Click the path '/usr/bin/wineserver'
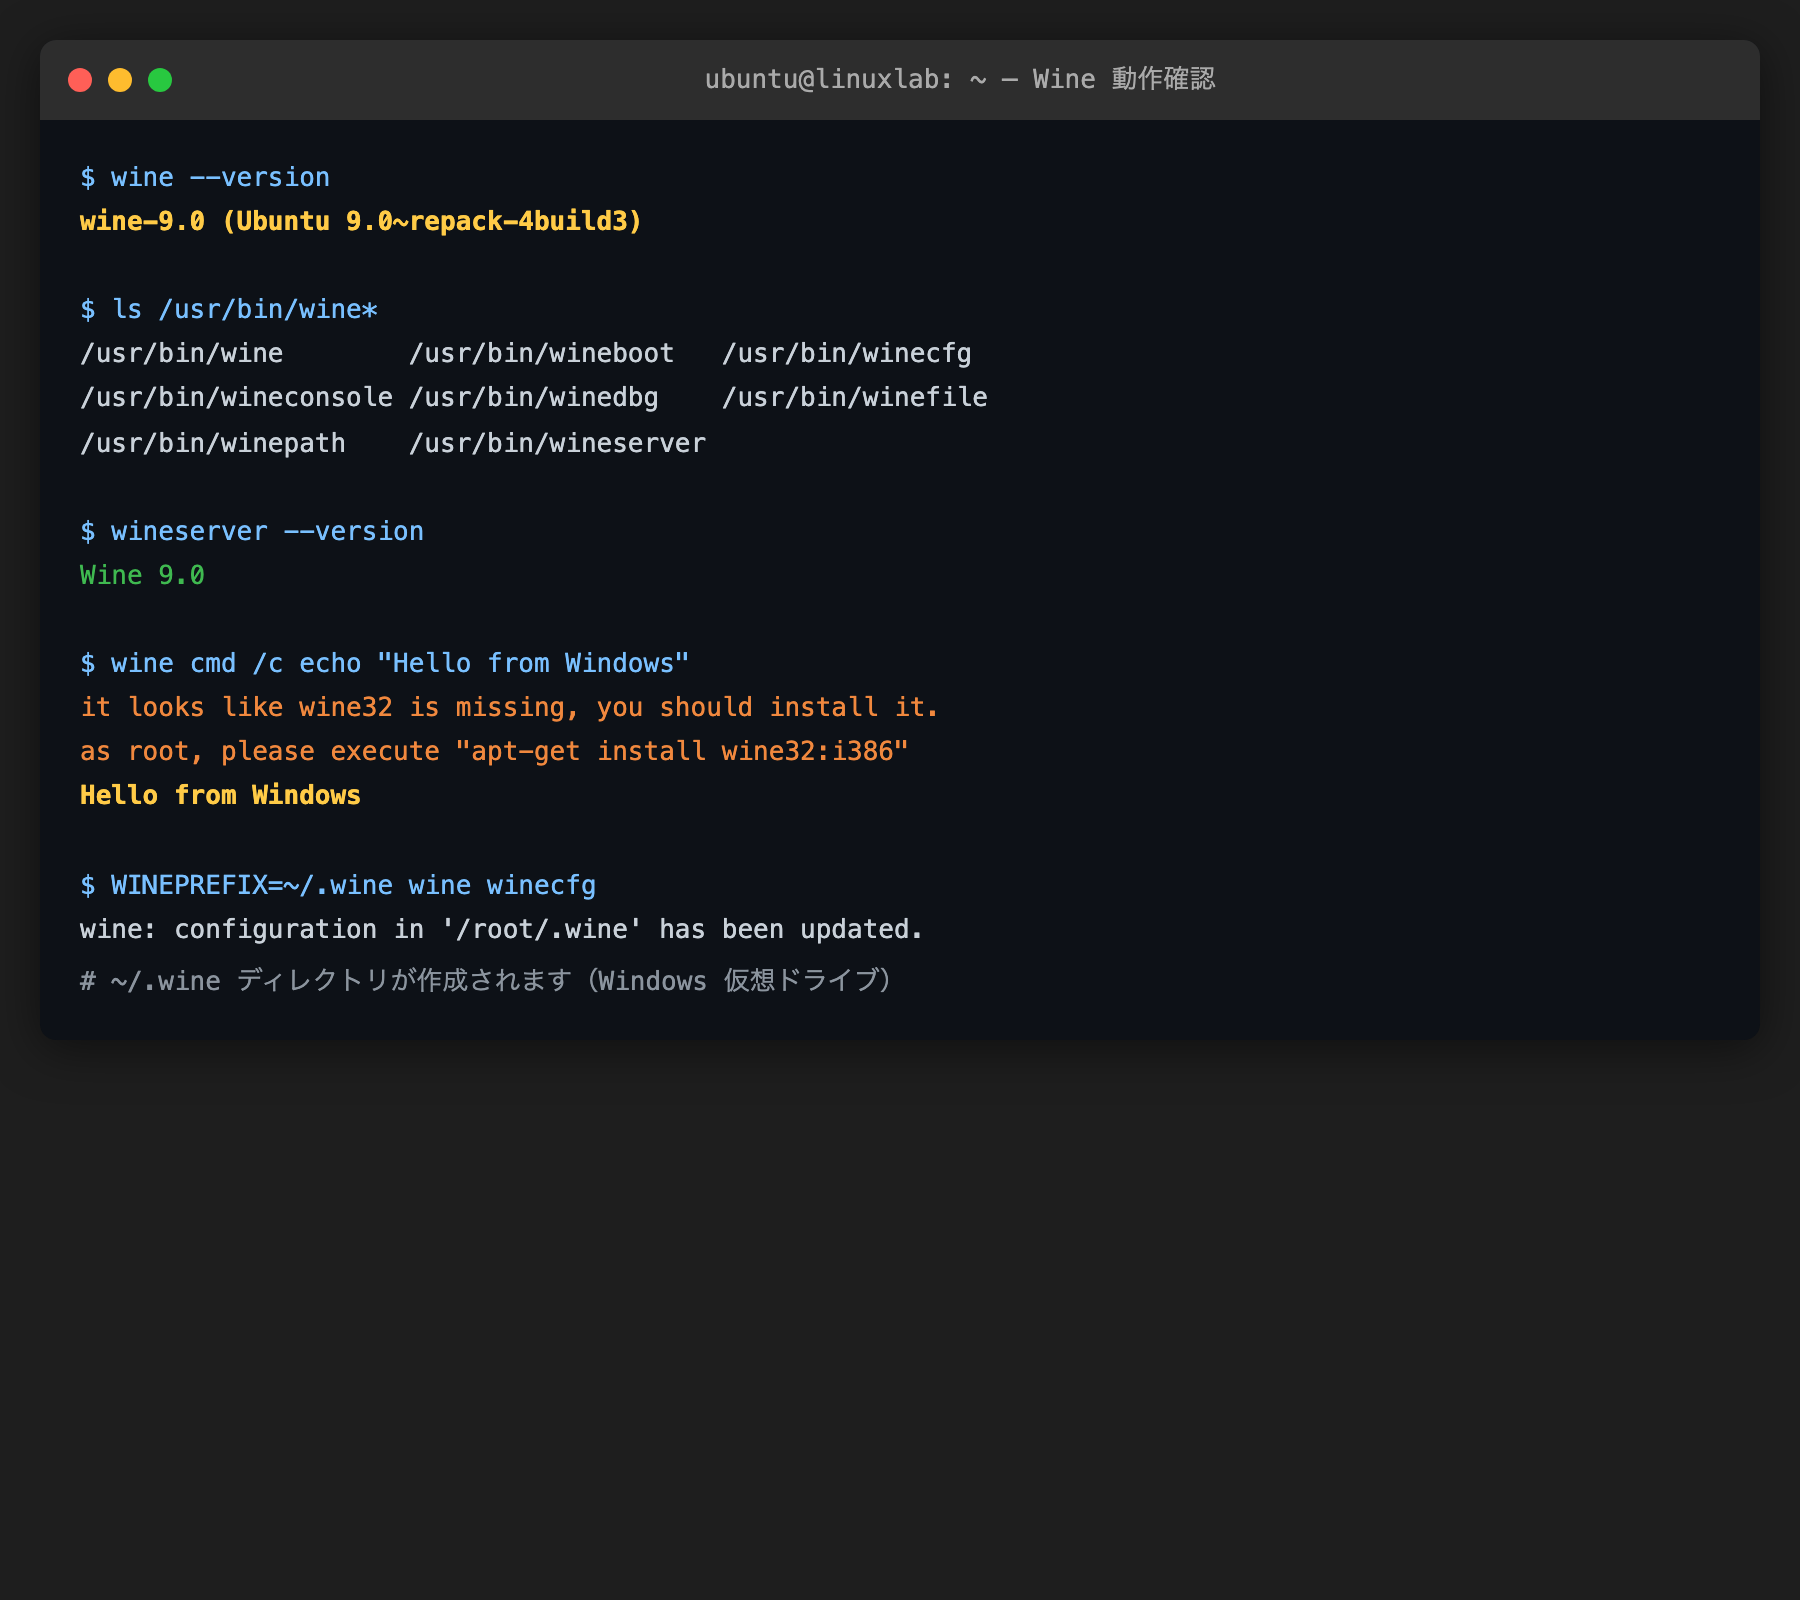Image resolution: width=1800 pixels, height=1600 pixels. [x=558, y=443]
